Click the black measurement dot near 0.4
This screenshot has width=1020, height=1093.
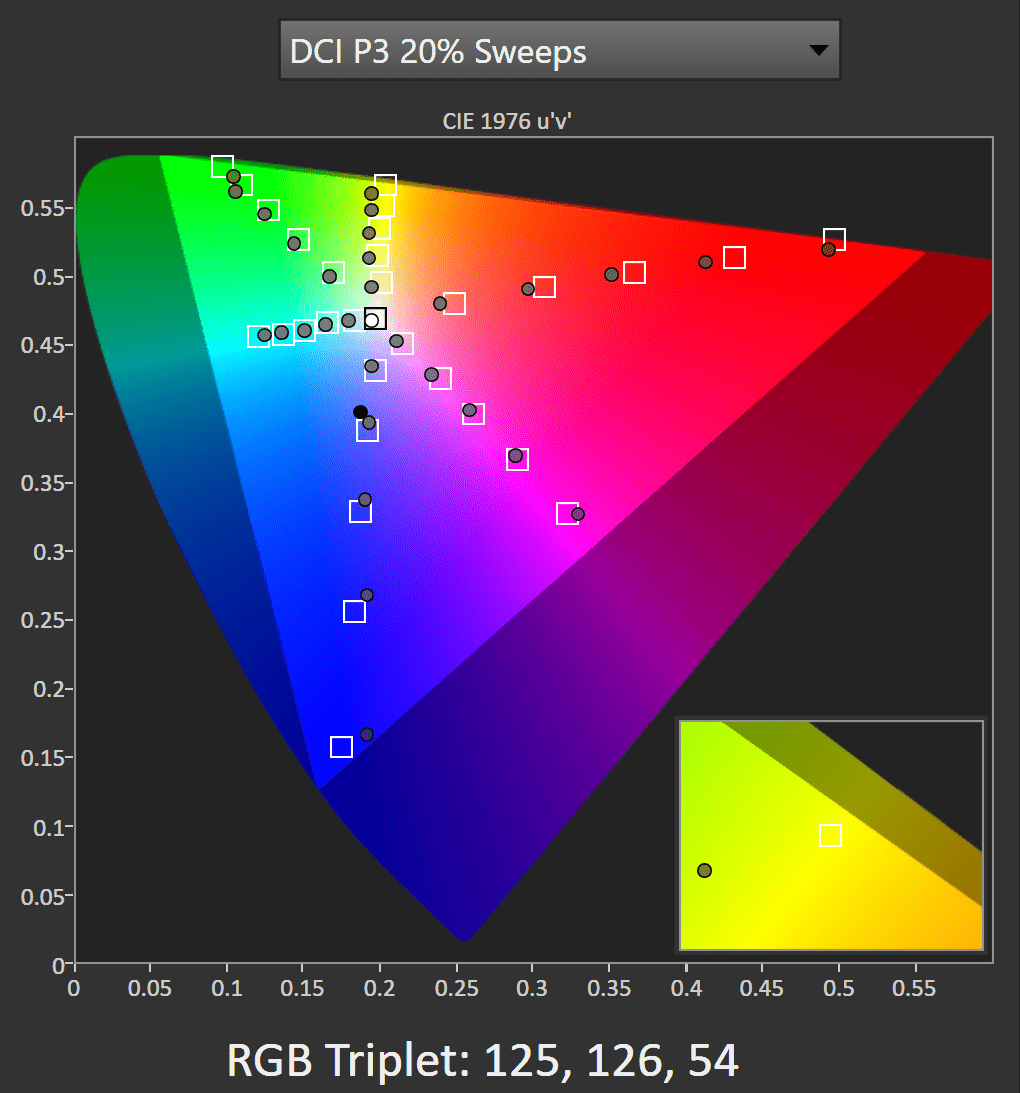click(360, 412)
